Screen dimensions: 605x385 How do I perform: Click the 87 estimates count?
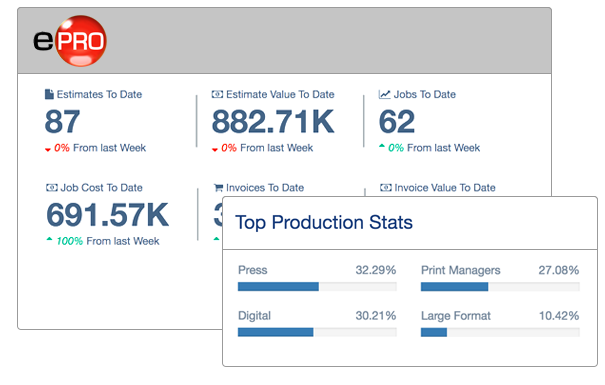(x=62, y=122)
